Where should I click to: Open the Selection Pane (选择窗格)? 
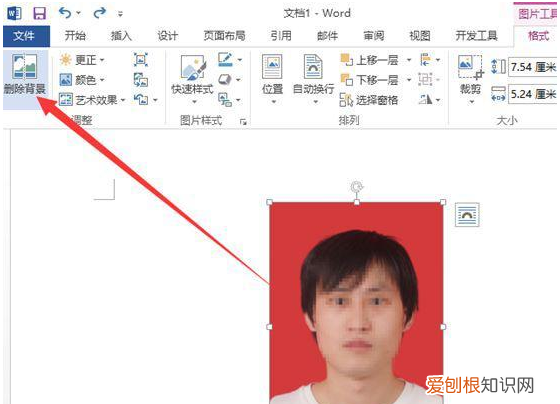point(369,100)
